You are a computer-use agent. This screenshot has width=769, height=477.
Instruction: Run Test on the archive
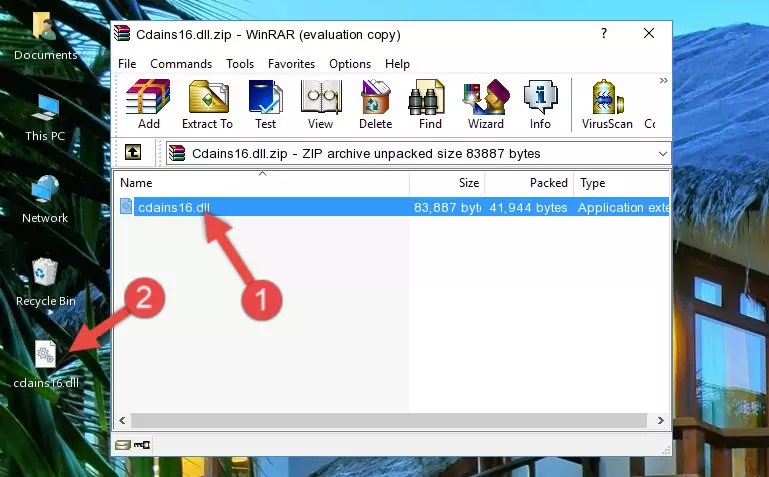[x=265, y=104]
